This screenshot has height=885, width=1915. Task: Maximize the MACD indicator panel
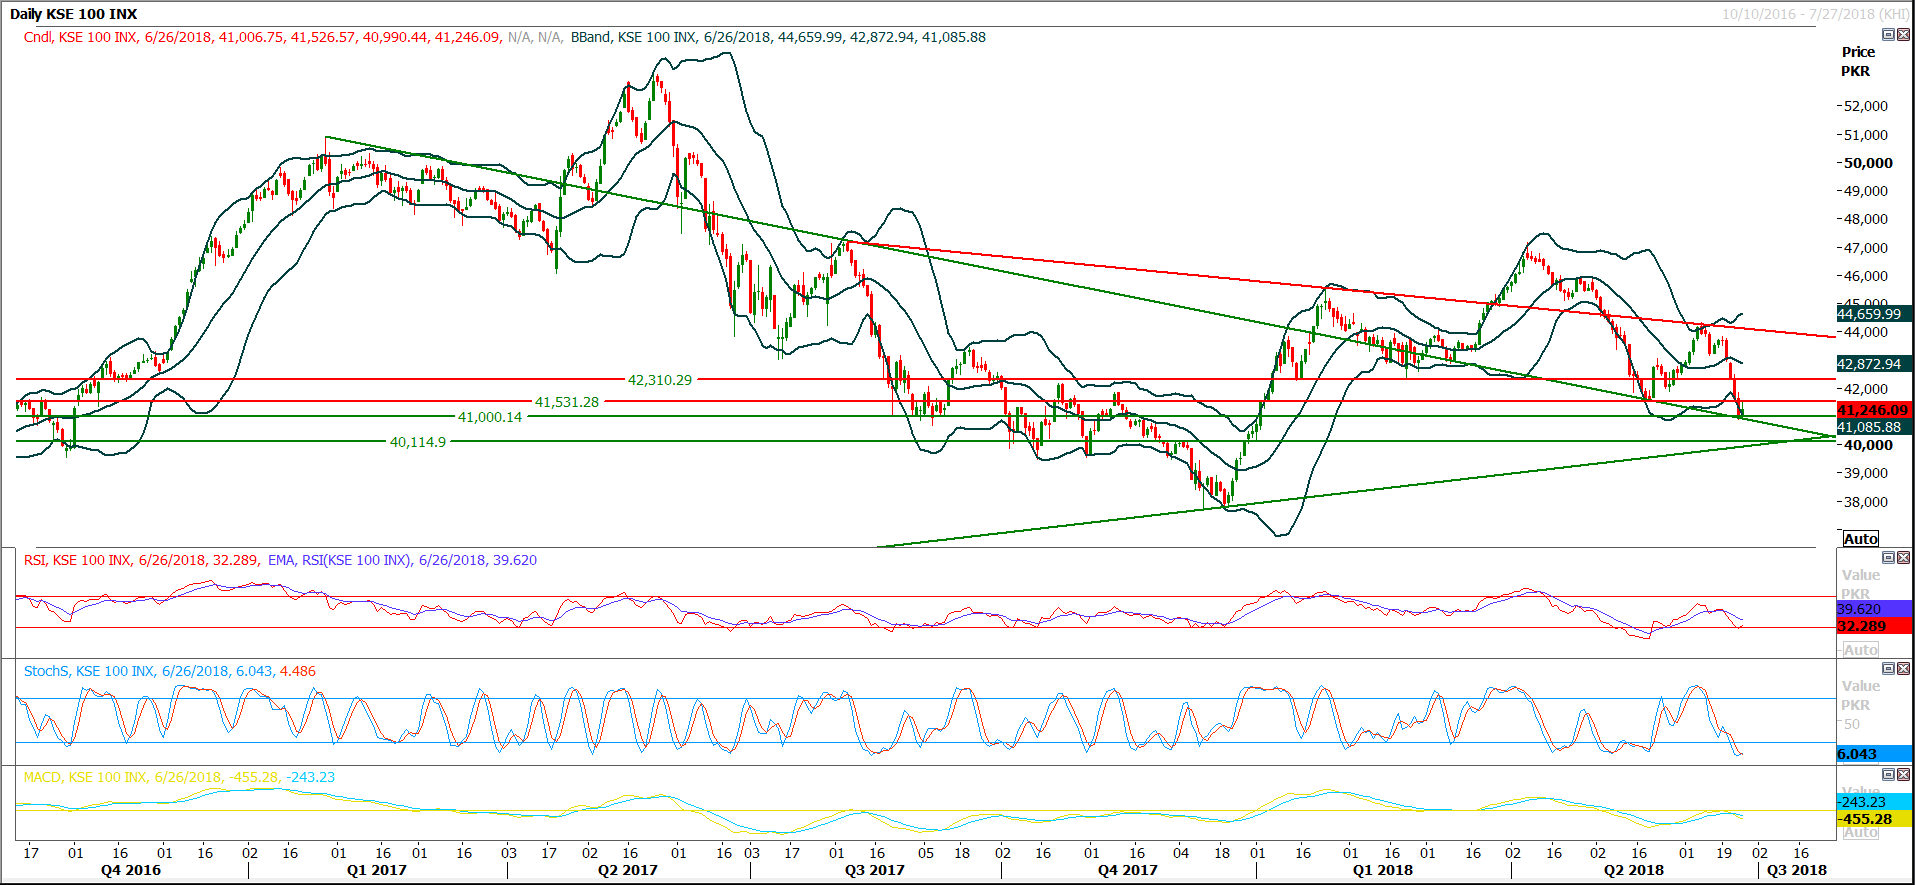click(x=1888, y=774)
